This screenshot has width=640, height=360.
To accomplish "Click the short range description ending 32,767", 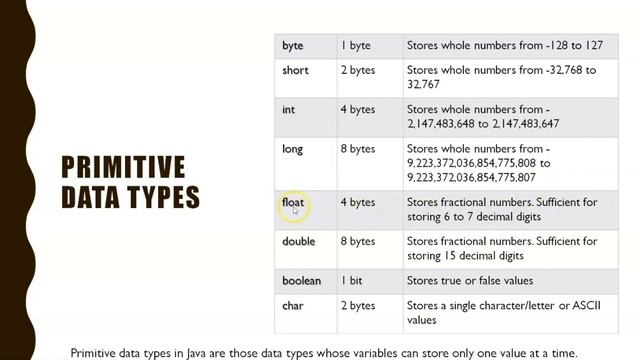I will [x=502, y=77].
